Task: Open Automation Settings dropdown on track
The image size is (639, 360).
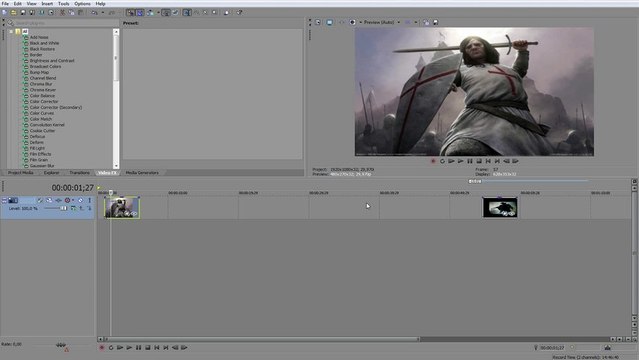Action: (73, 200)
